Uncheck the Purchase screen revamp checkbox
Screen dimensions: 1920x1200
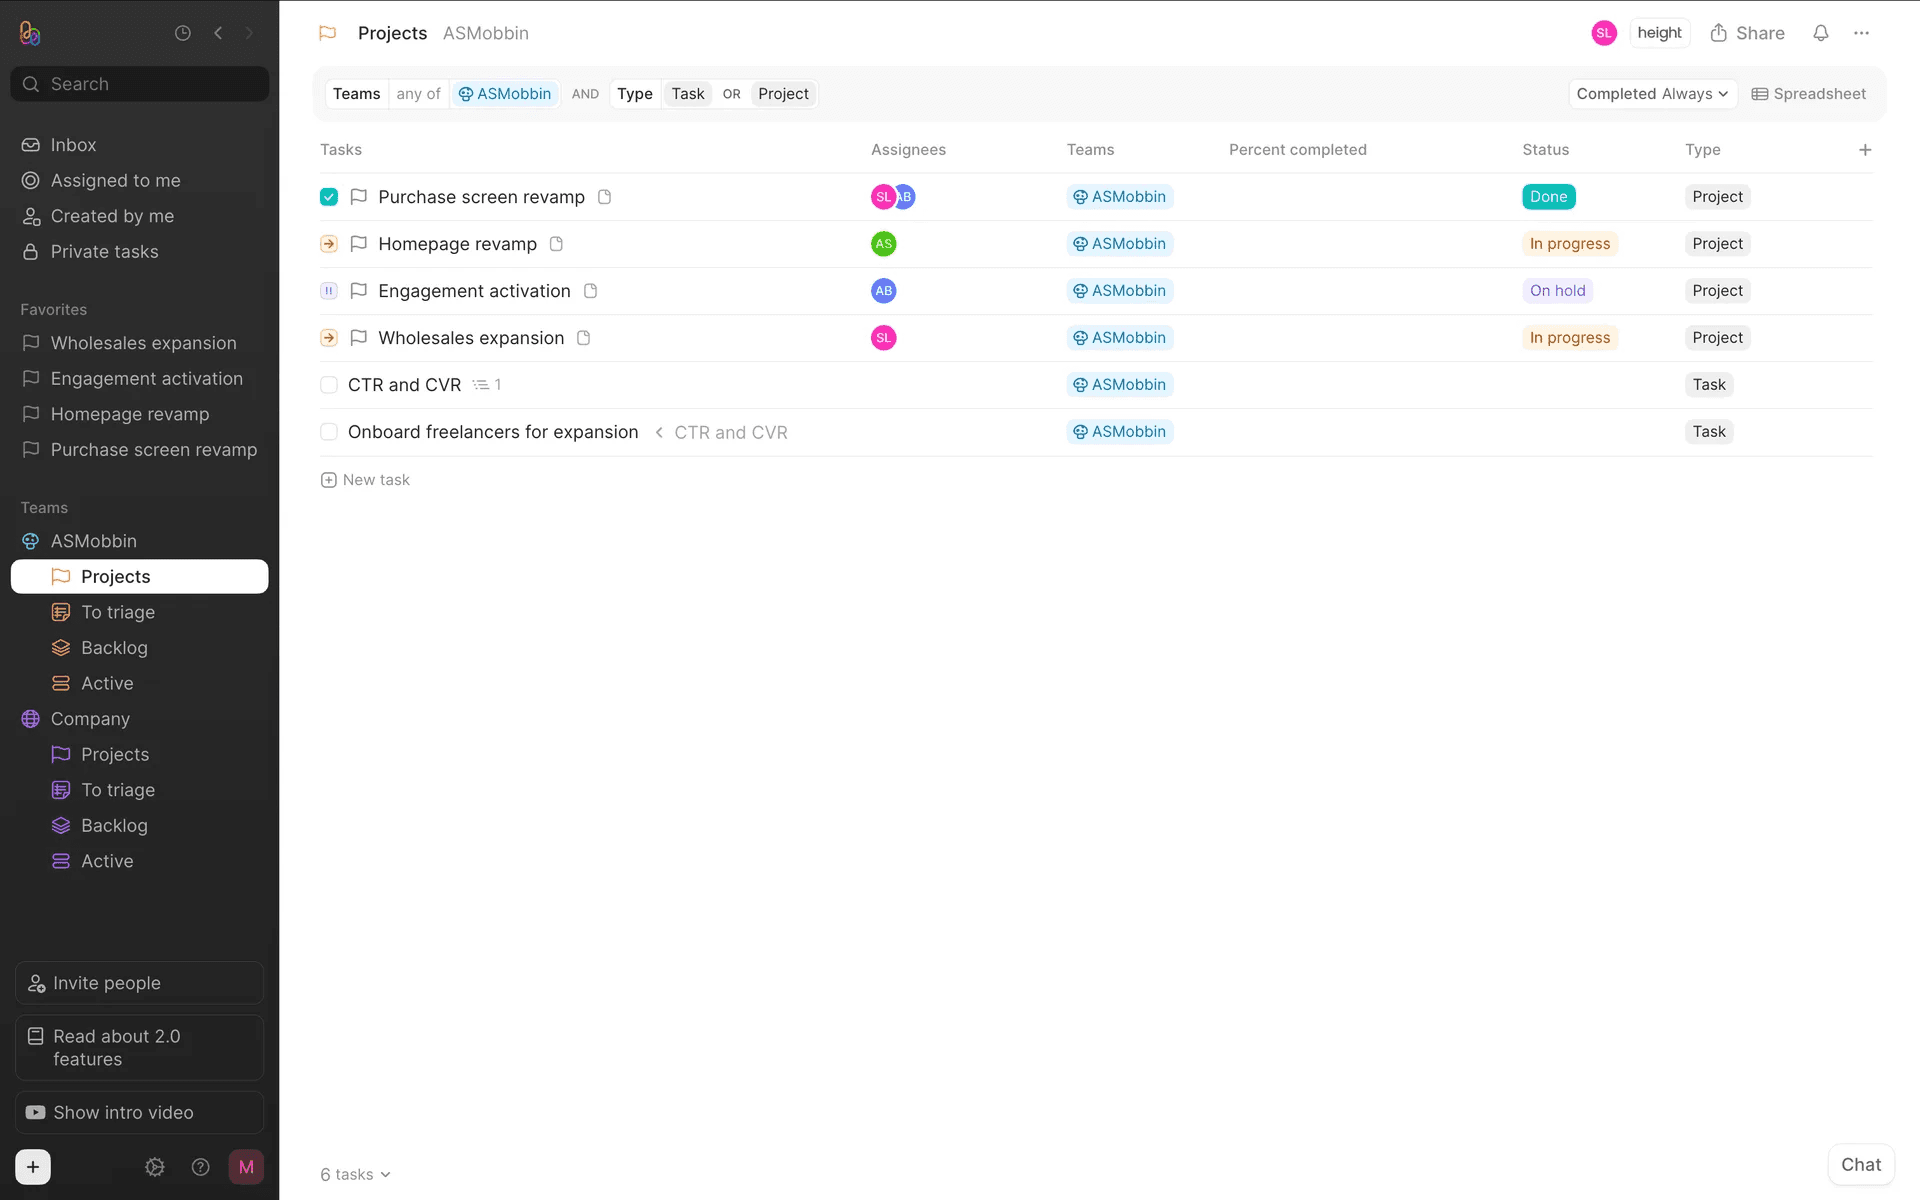click(x=329, y=197)
